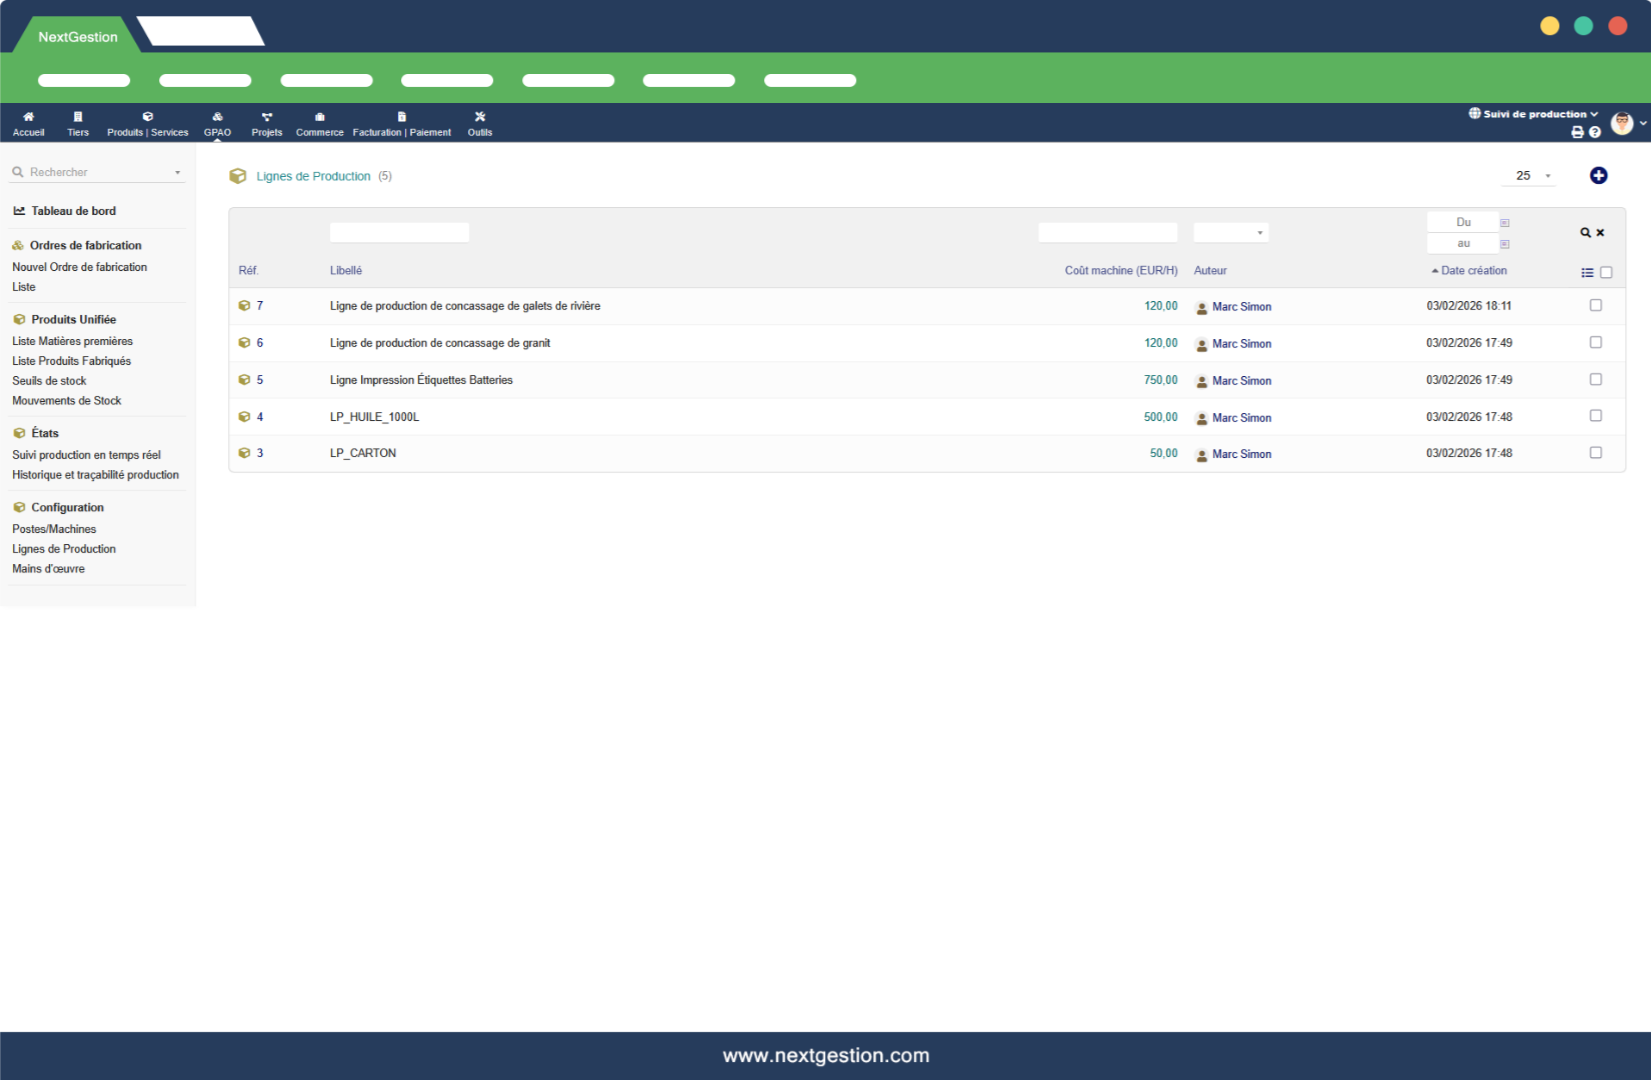The image size is (1651, 1080).
Task: Select checkbox for LP_HUILE_1000L row
Action: 1595,416
